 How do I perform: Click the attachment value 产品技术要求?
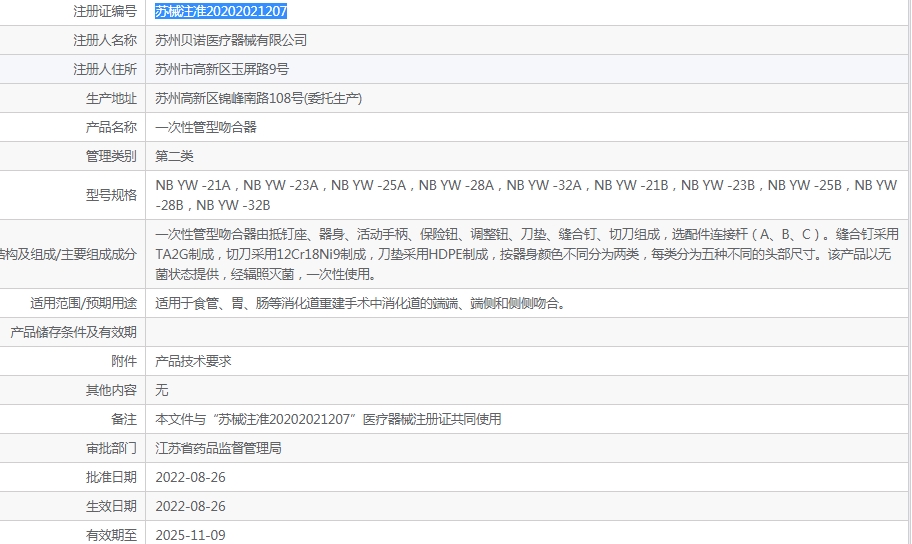click(x=193, y=361)
